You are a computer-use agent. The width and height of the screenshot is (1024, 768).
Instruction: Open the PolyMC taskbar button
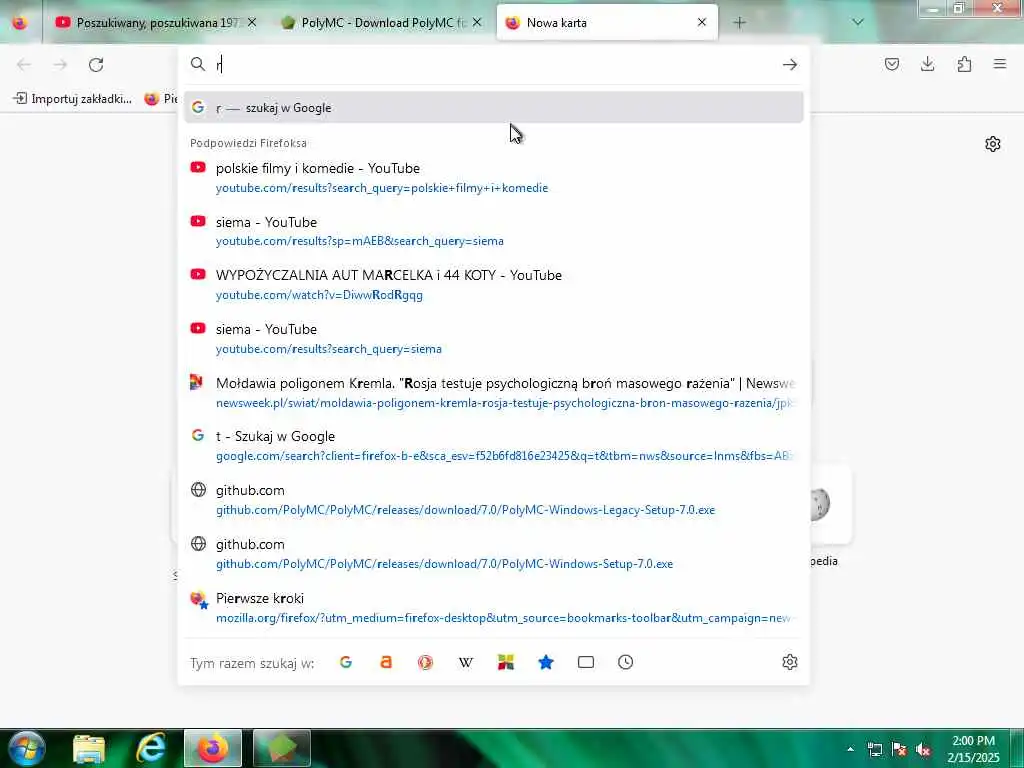(x=281, y=748)
